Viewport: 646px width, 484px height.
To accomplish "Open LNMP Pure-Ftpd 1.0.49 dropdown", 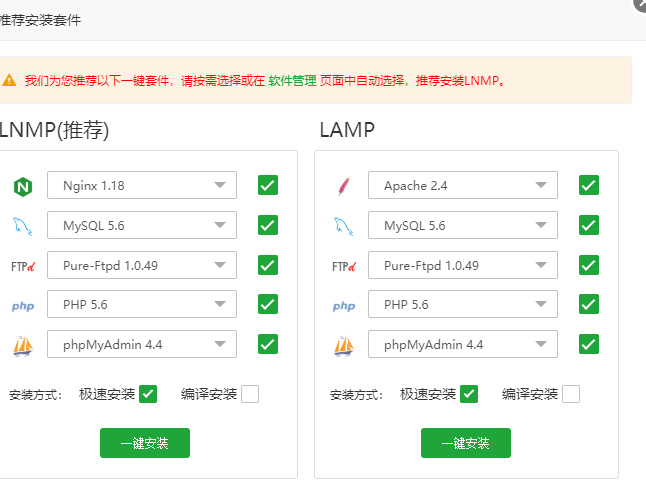I will pos(142,265).
